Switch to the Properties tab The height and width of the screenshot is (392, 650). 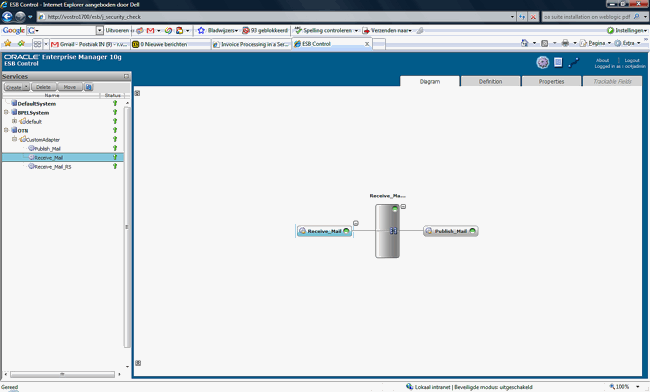551,81
